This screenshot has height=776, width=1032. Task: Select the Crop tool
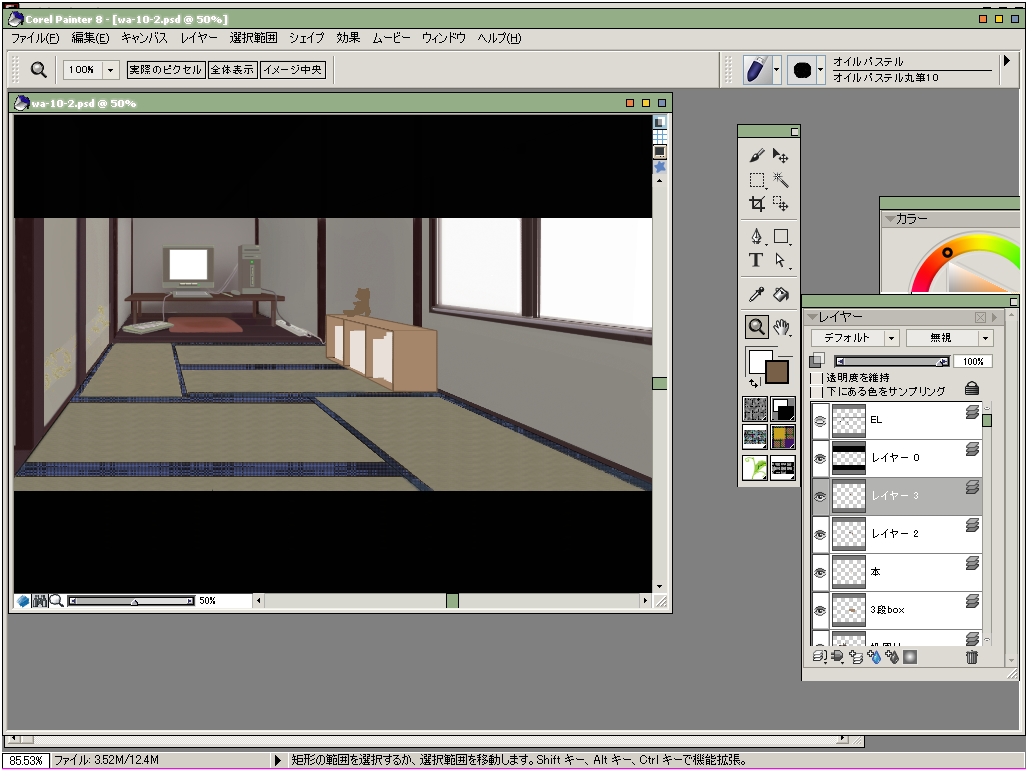[x=757, y=204]
